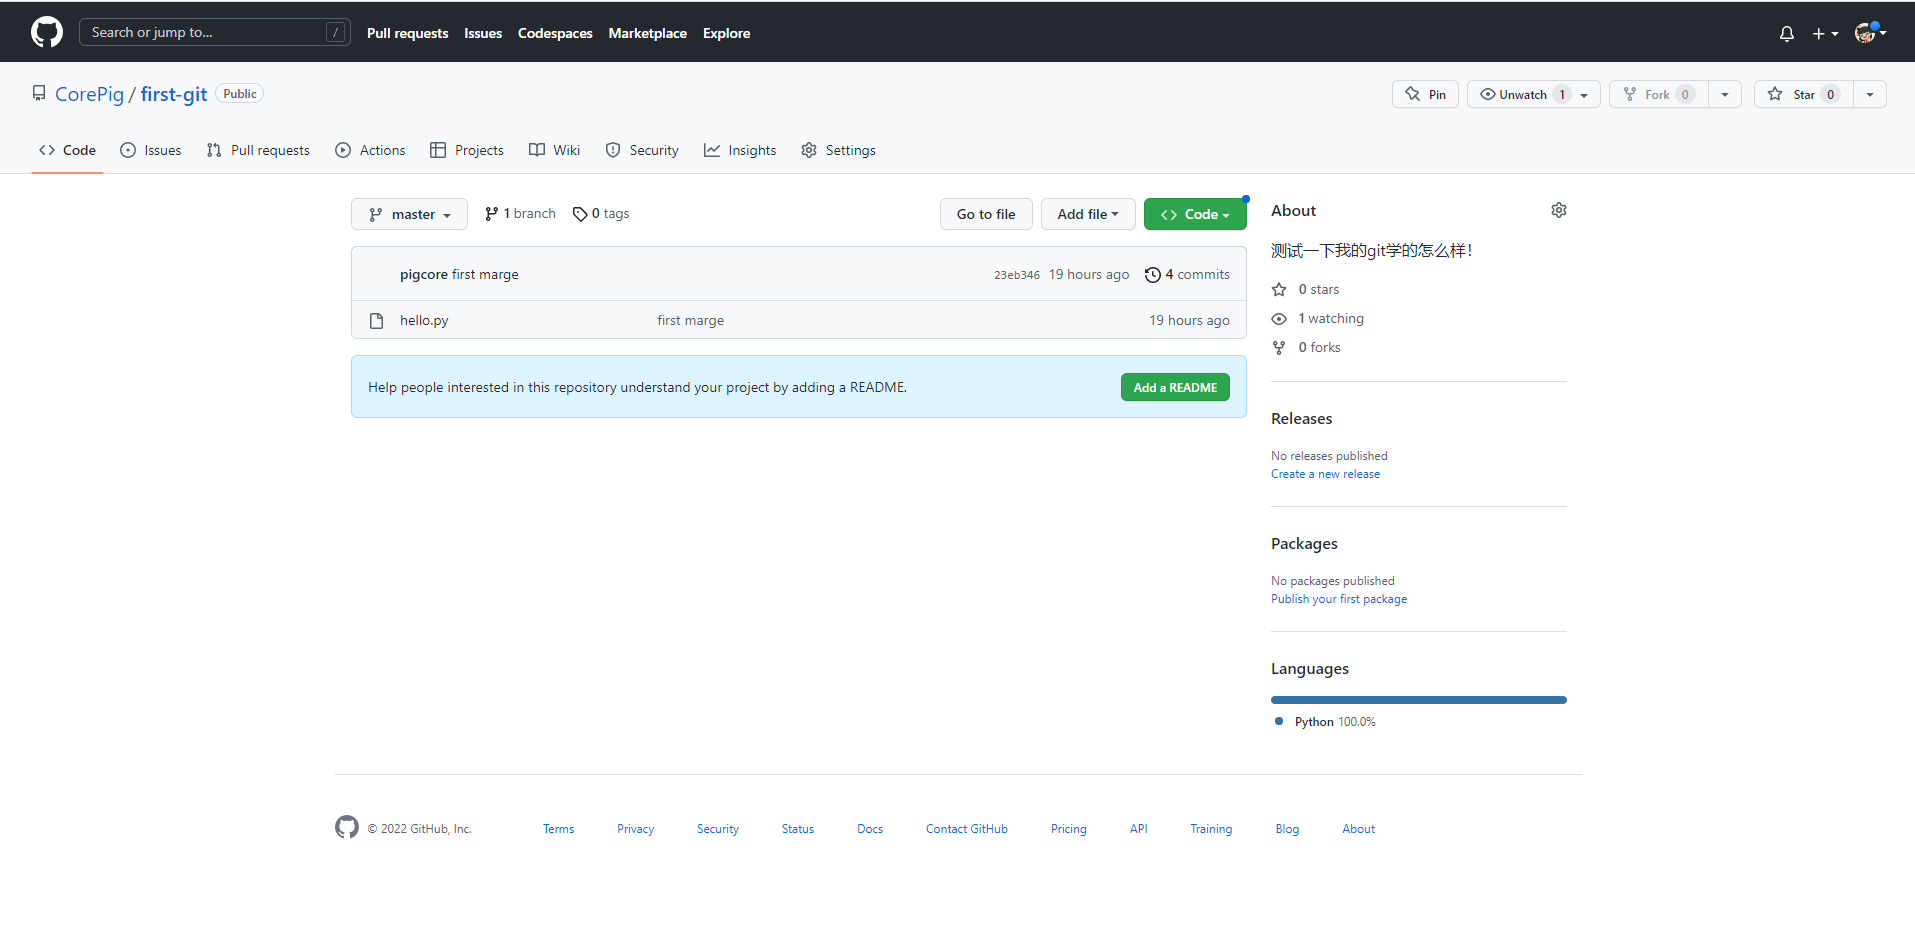Open Issues in top navigation

[483, 33]
